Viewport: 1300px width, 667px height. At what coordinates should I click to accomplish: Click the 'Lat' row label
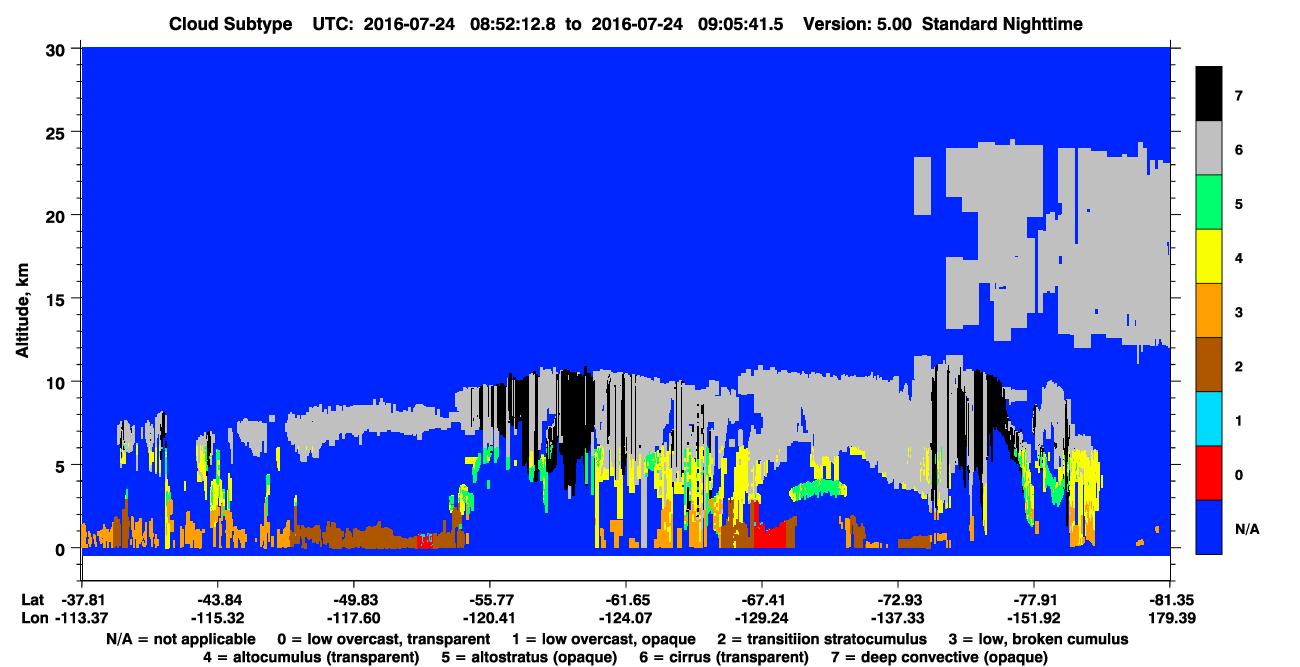point(31,600)
